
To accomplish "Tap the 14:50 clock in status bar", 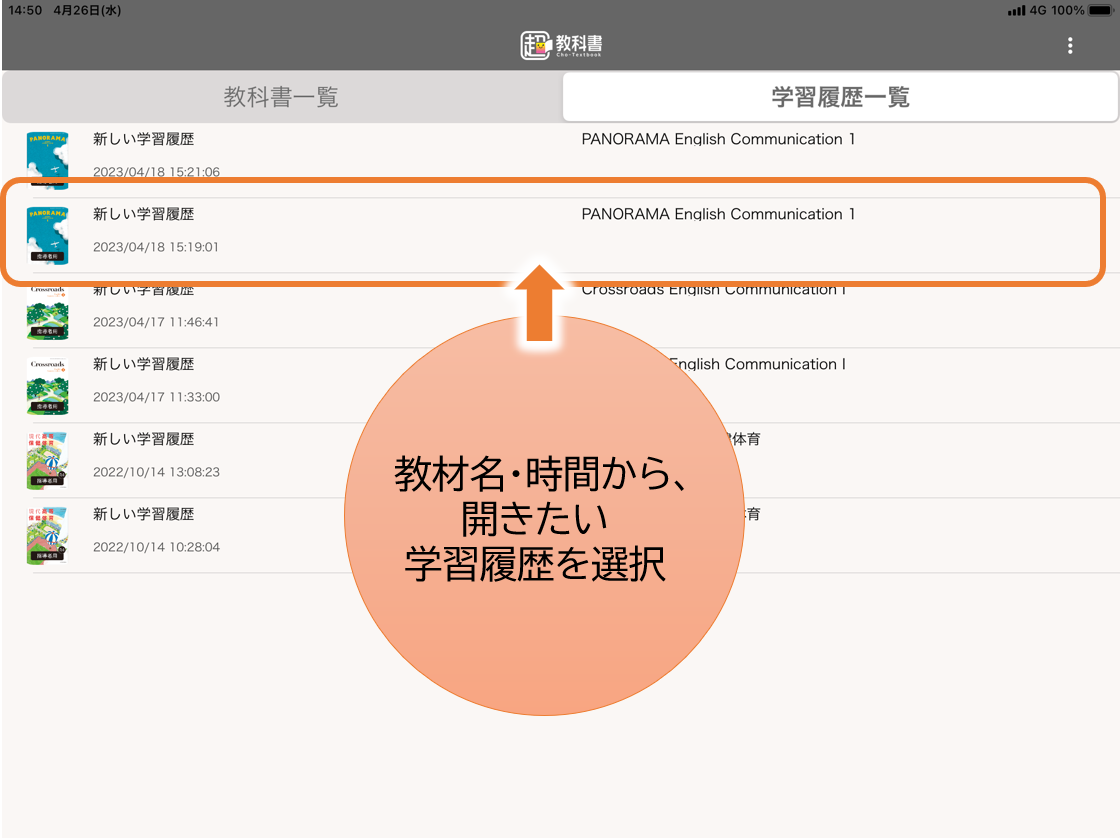I will click(26, 11).
